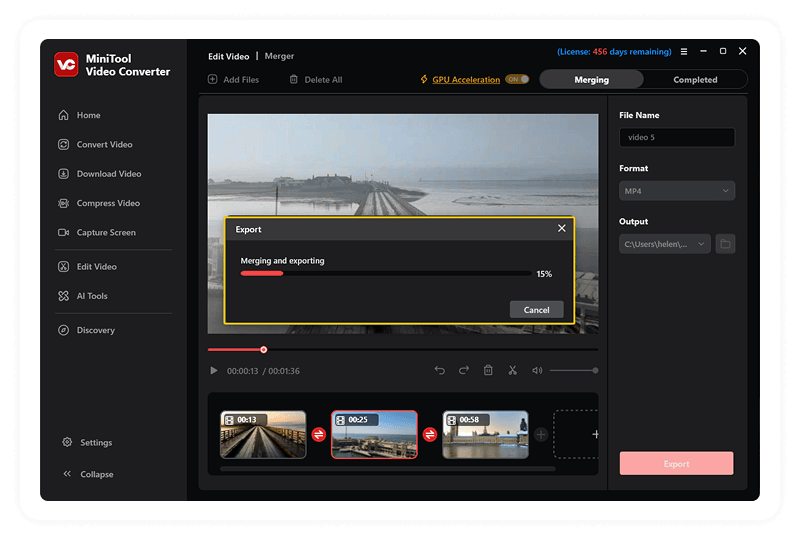The image size is (800, 540).
Task: Select the 00:13 pier clip thumbnail
Action: click(x=263, y=435)
